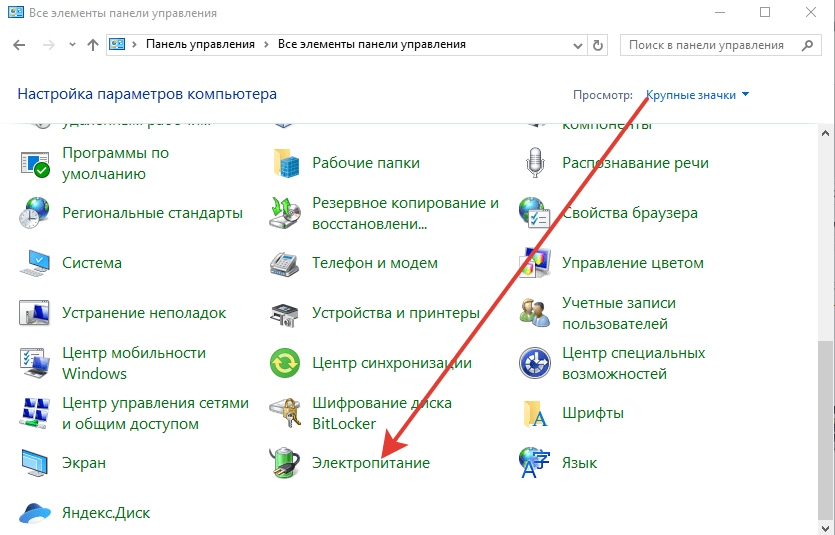Screen dimensions: 835x535
Task: Open the 'Крупные значки' view dropdown
Action: [697, 95]
